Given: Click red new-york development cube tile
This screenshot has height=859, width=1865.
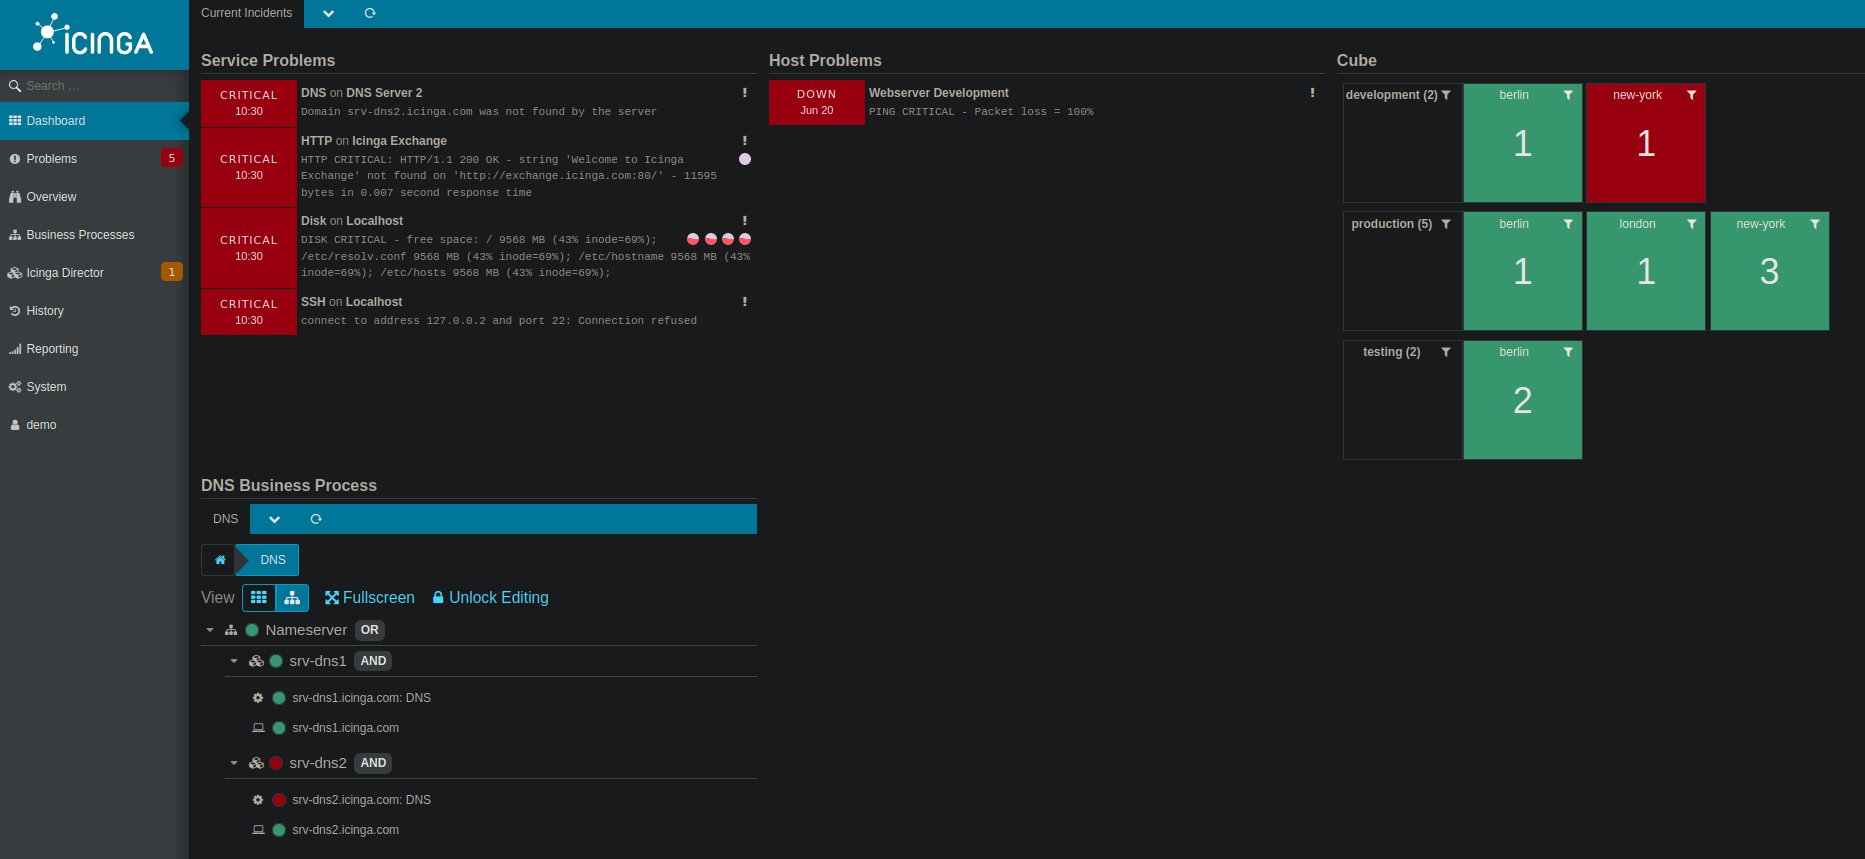Looking at the screenshot, I should tap(1645, 145).
